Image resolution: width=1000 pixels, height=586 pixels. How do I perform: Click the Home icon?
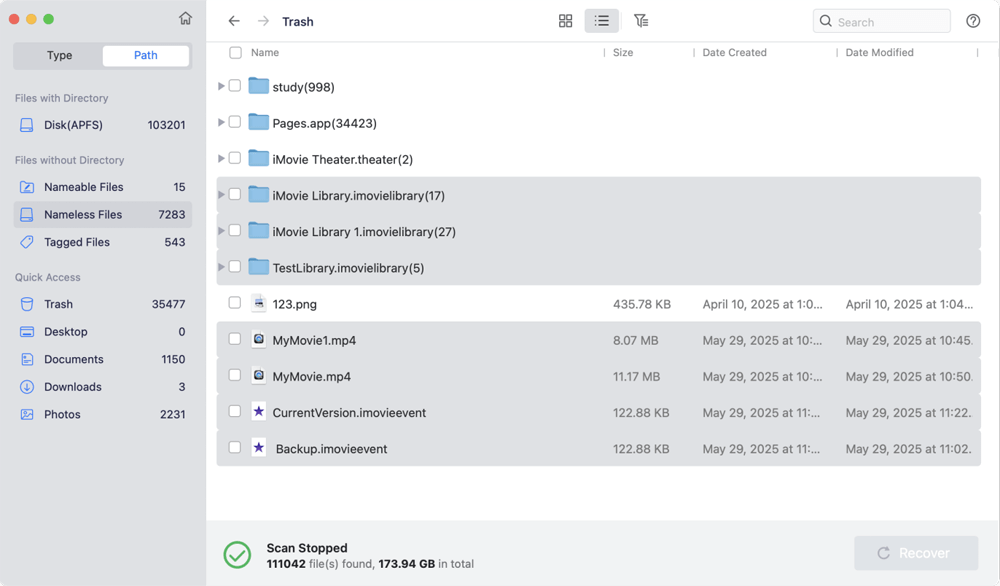[x=185, y=18]
